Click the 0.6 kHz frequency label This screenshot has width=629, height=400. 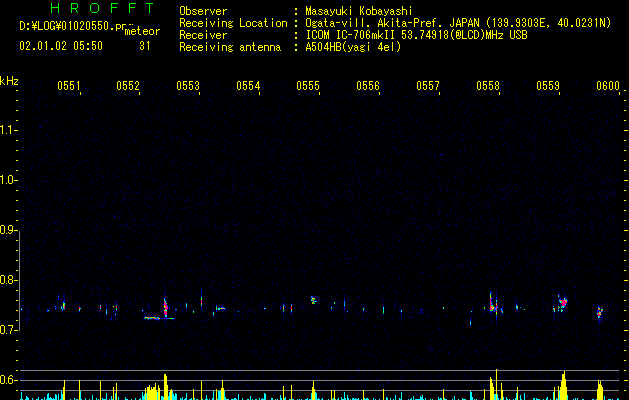pyautogui.click(x=9, y=380)
